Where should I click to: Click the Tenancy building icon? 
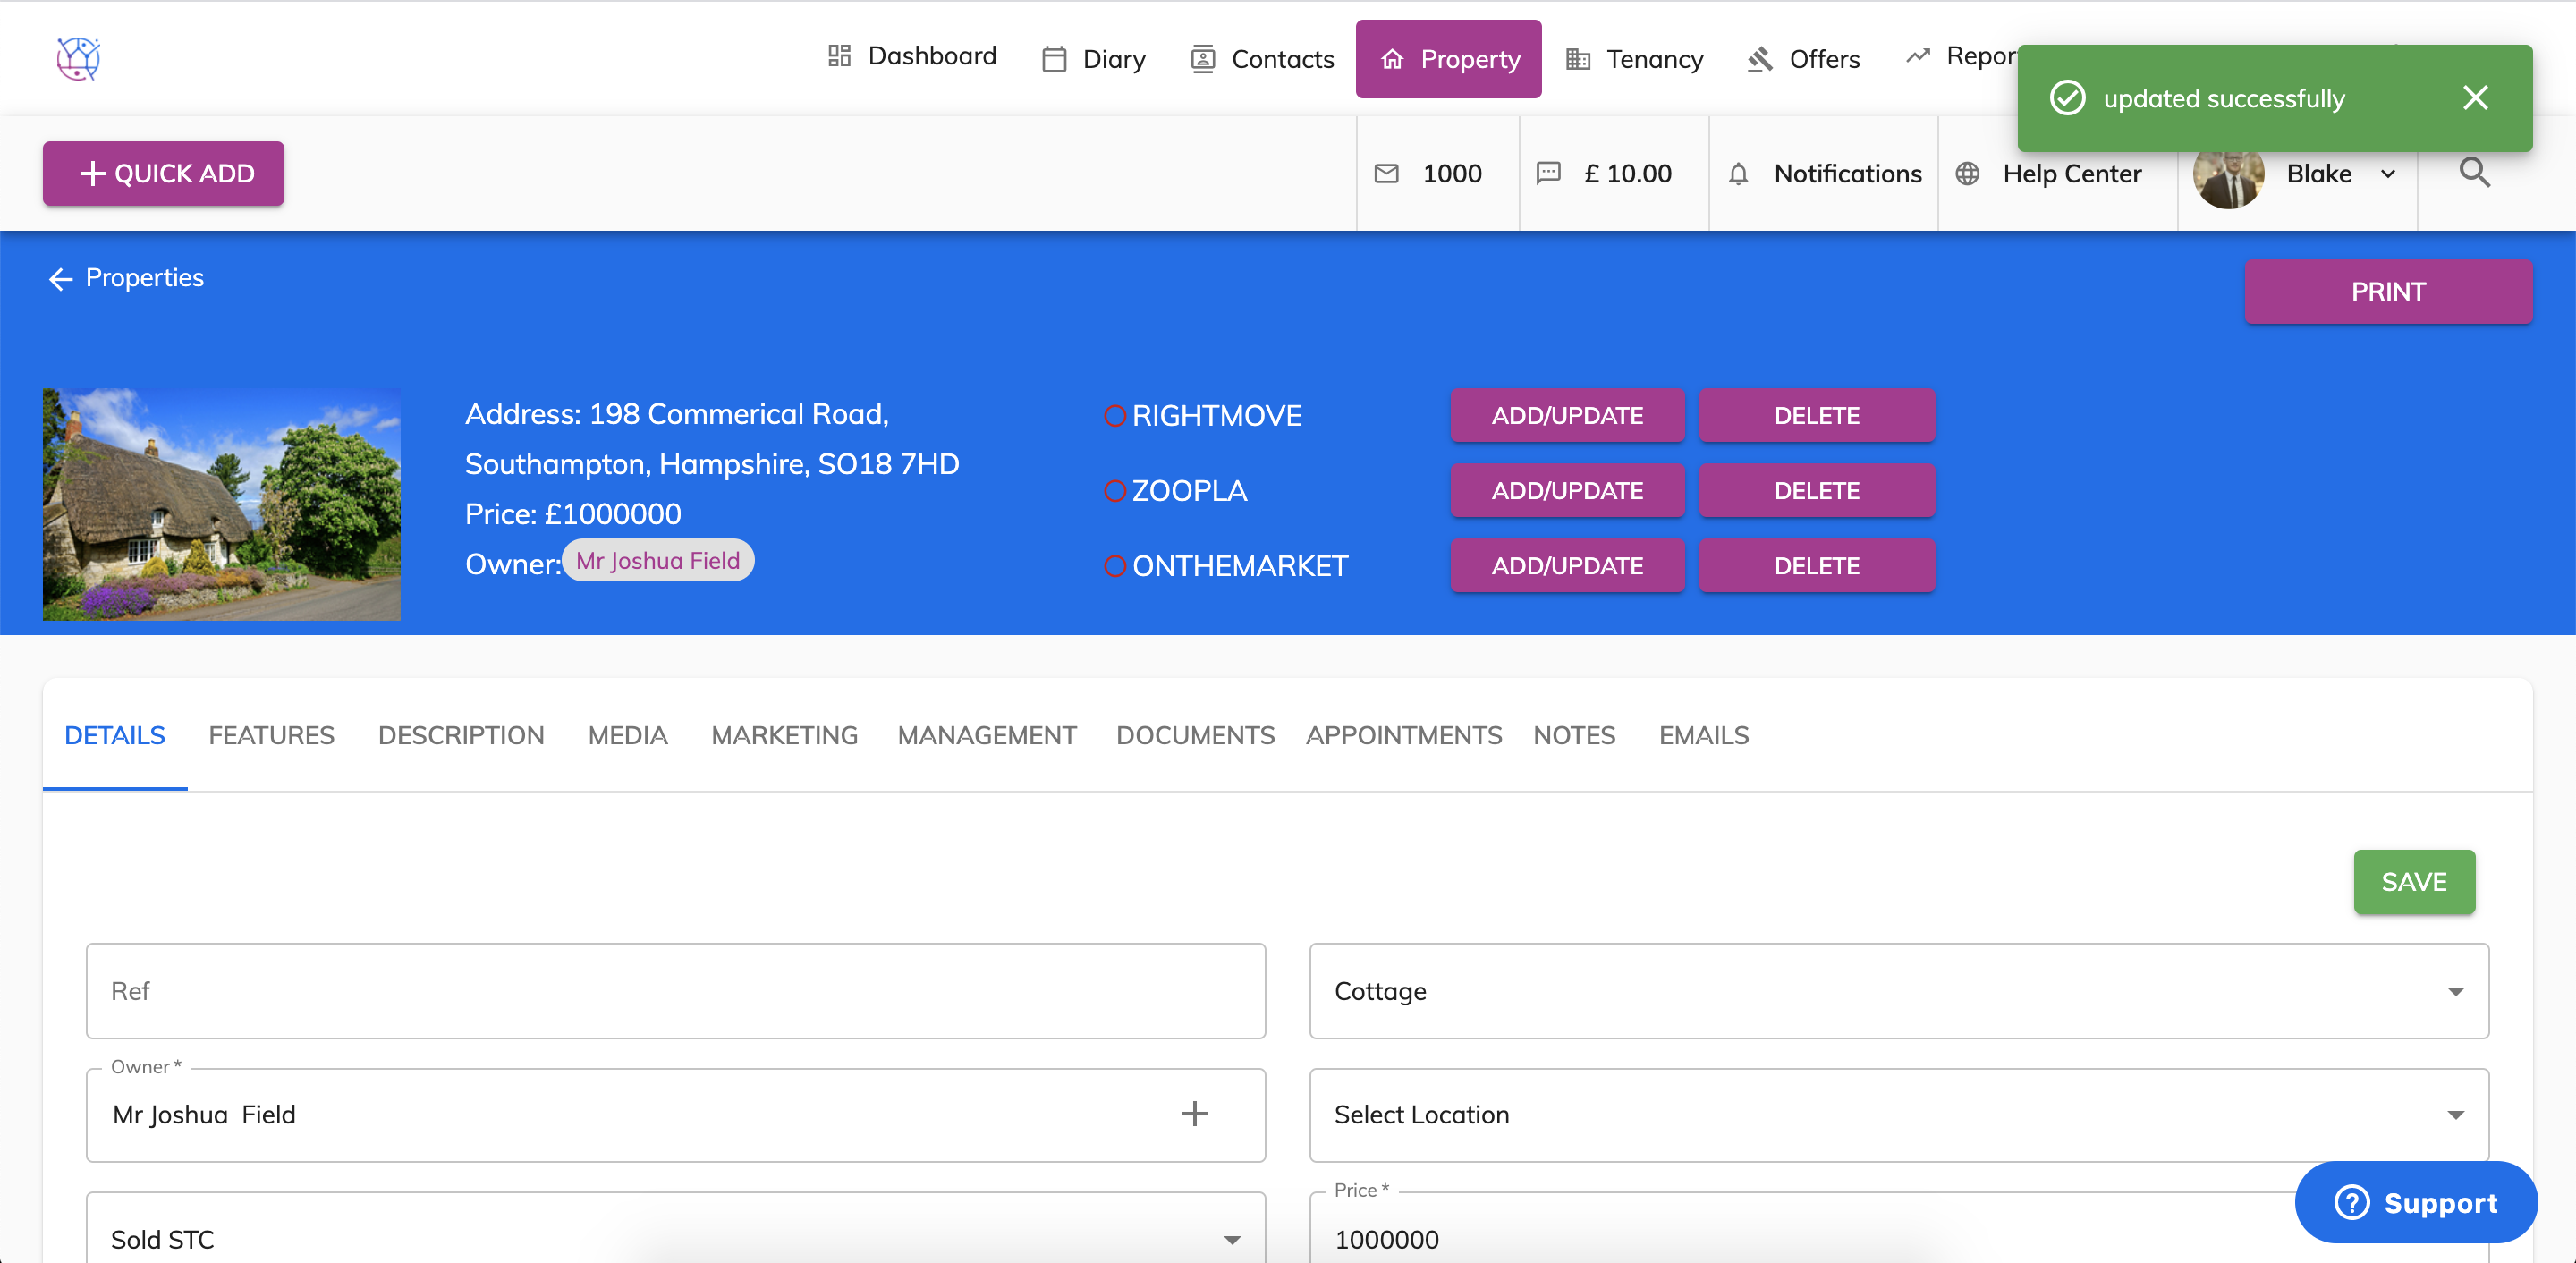[1580, 58]
